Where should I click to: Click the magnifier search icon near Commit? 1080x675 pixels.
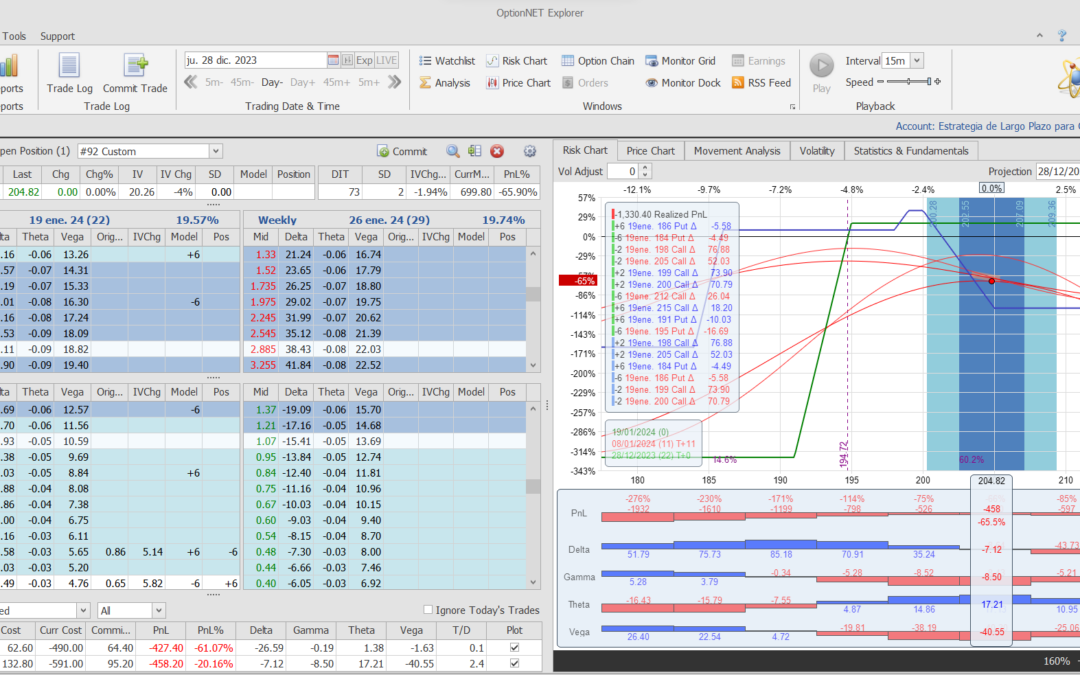point(453,151)
